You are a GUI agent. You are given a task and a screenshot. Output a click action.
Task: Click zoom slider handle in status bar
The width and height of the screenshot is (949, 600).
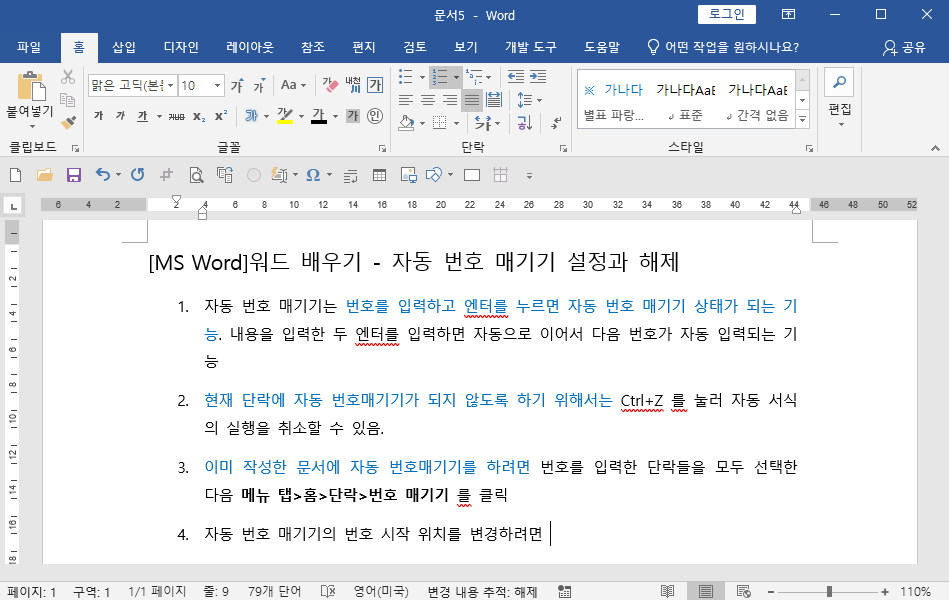pyautogui.click(x=829, y=592)
